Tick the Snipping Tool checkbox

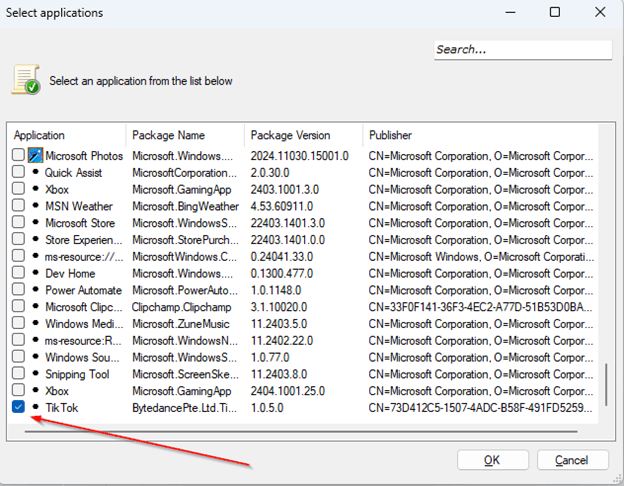click(18, 374)
